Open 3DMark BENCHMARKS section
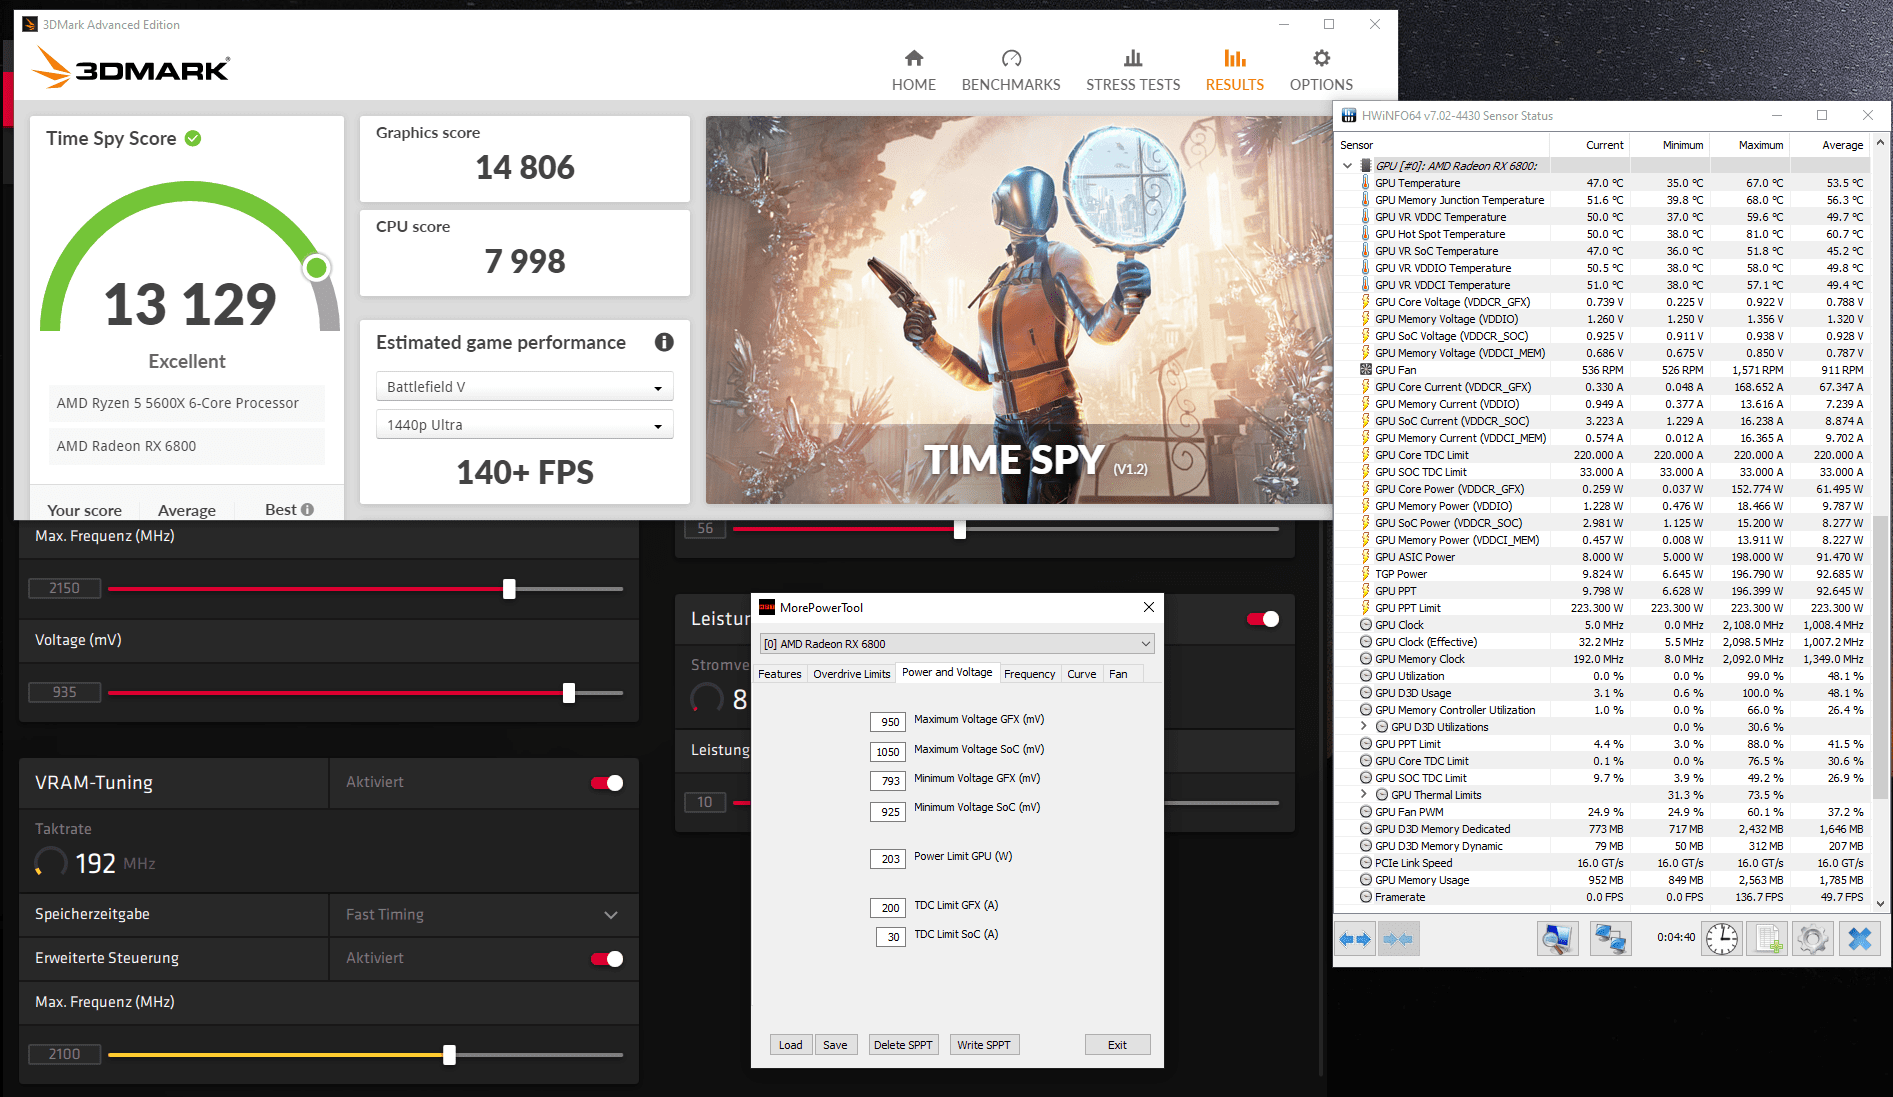 click(x=1011, y=70)
